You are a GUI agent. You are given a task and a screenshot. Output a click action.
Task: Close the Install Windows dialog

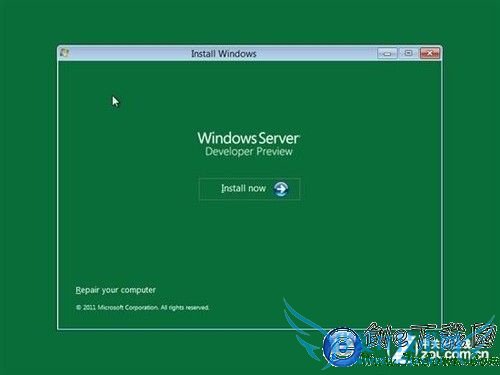(430, 53)
